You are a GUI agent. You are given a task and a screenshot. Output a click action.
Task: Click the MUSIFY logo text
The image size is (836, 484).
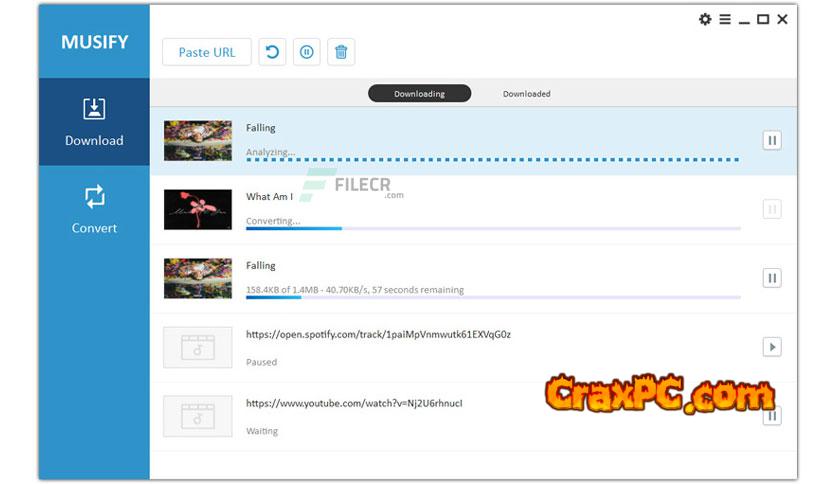point(94,43)
